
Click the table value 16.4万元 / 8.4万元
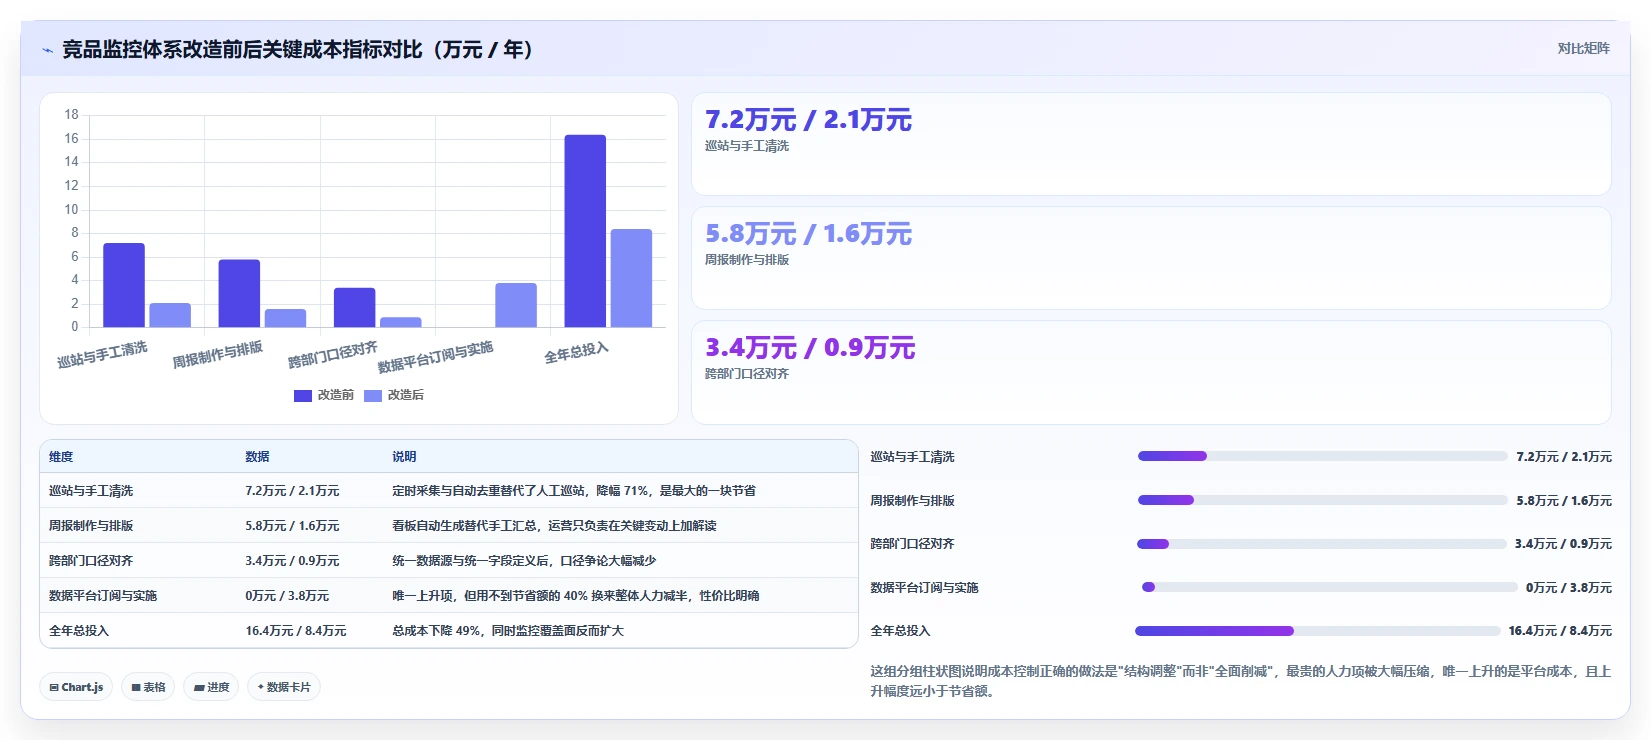(296, 631)
